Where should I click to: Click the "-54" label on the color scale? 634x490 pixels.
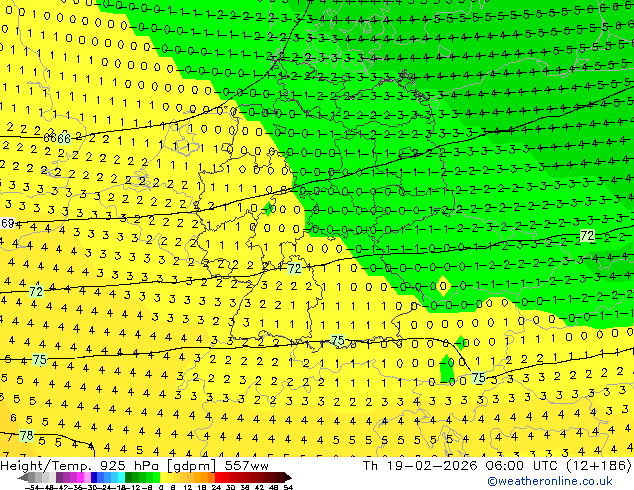point(32,487)
